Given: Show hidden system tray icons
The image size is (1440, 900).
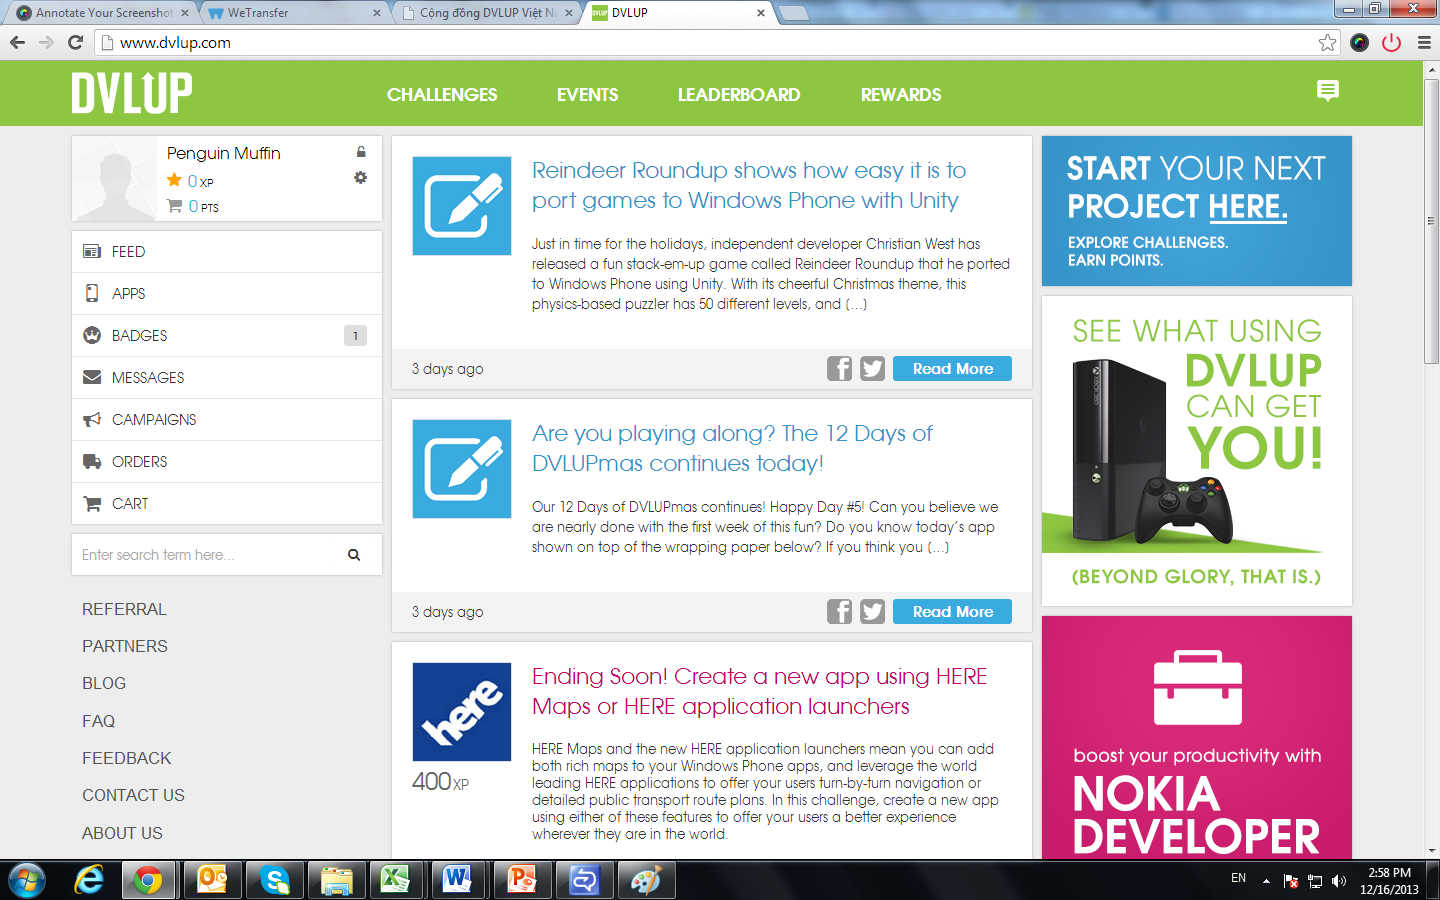Looking at the screenshot, I should click(x=1266, y=881).
